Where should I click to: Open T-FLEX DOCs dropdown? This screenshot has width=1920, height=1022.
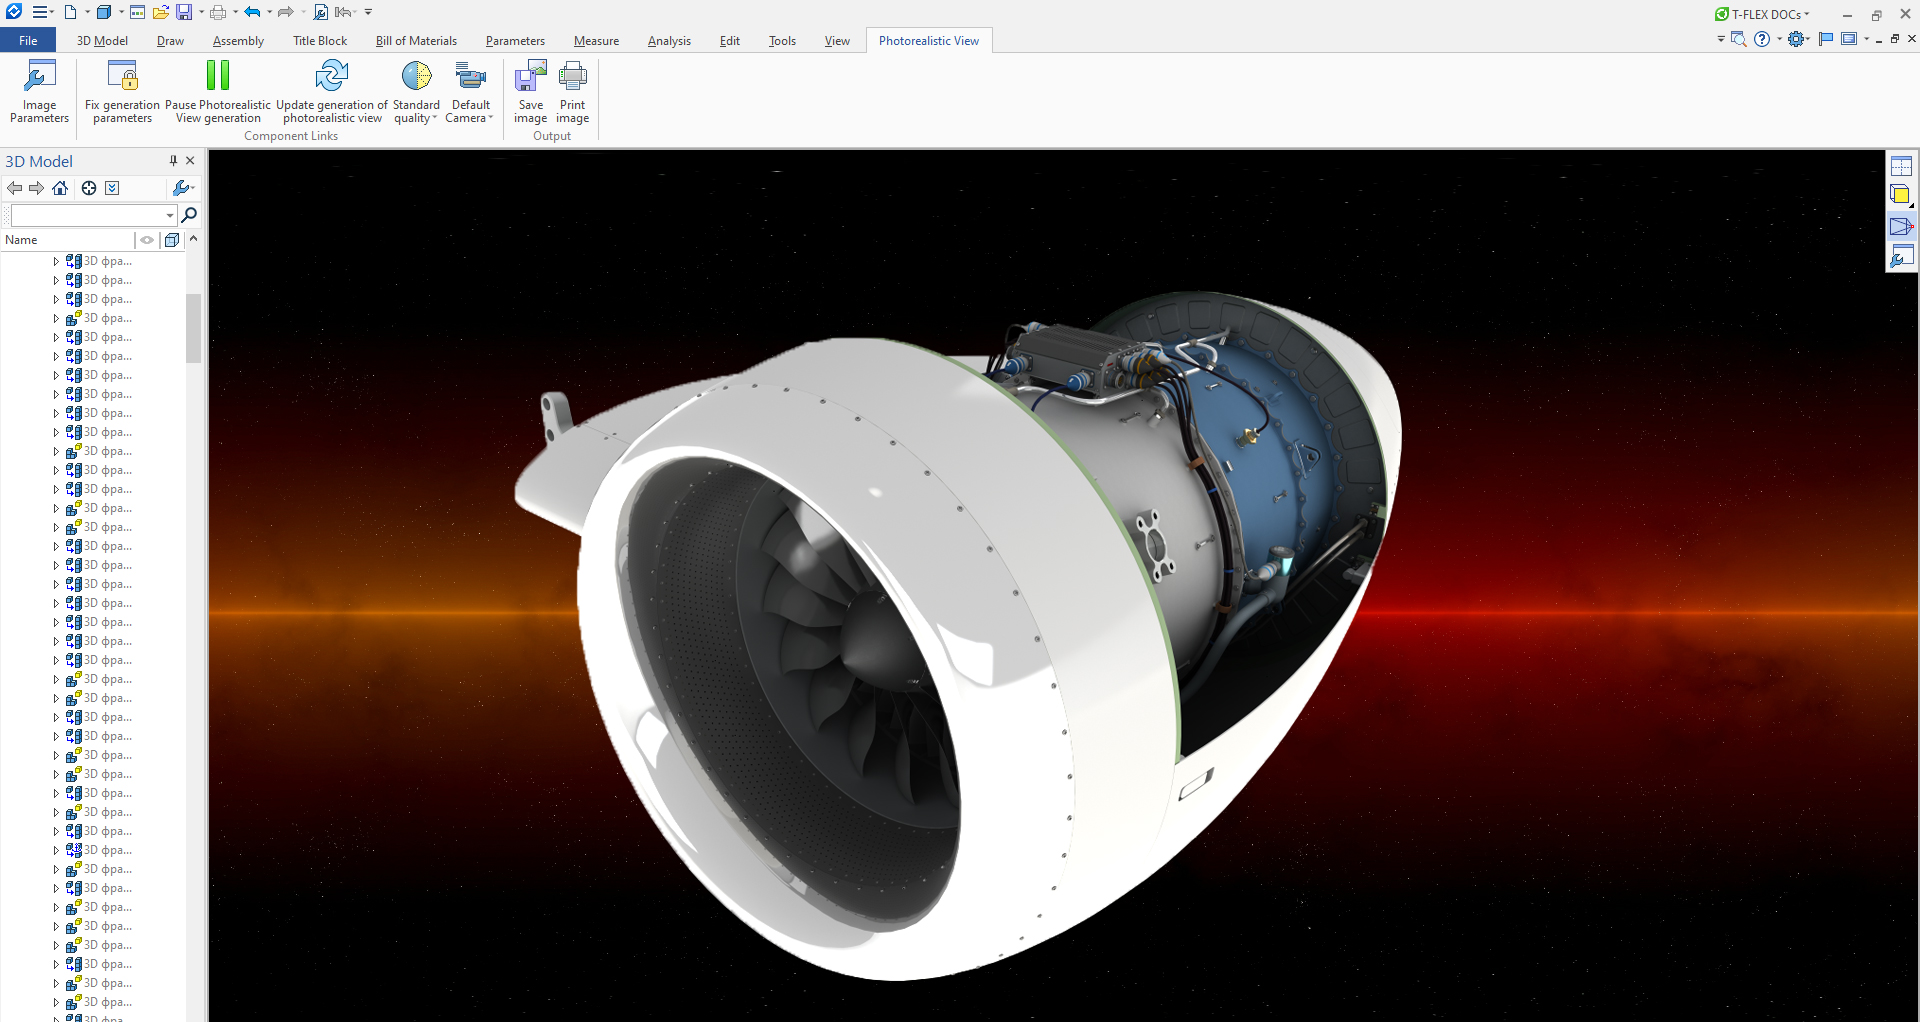pos(1763,14)
